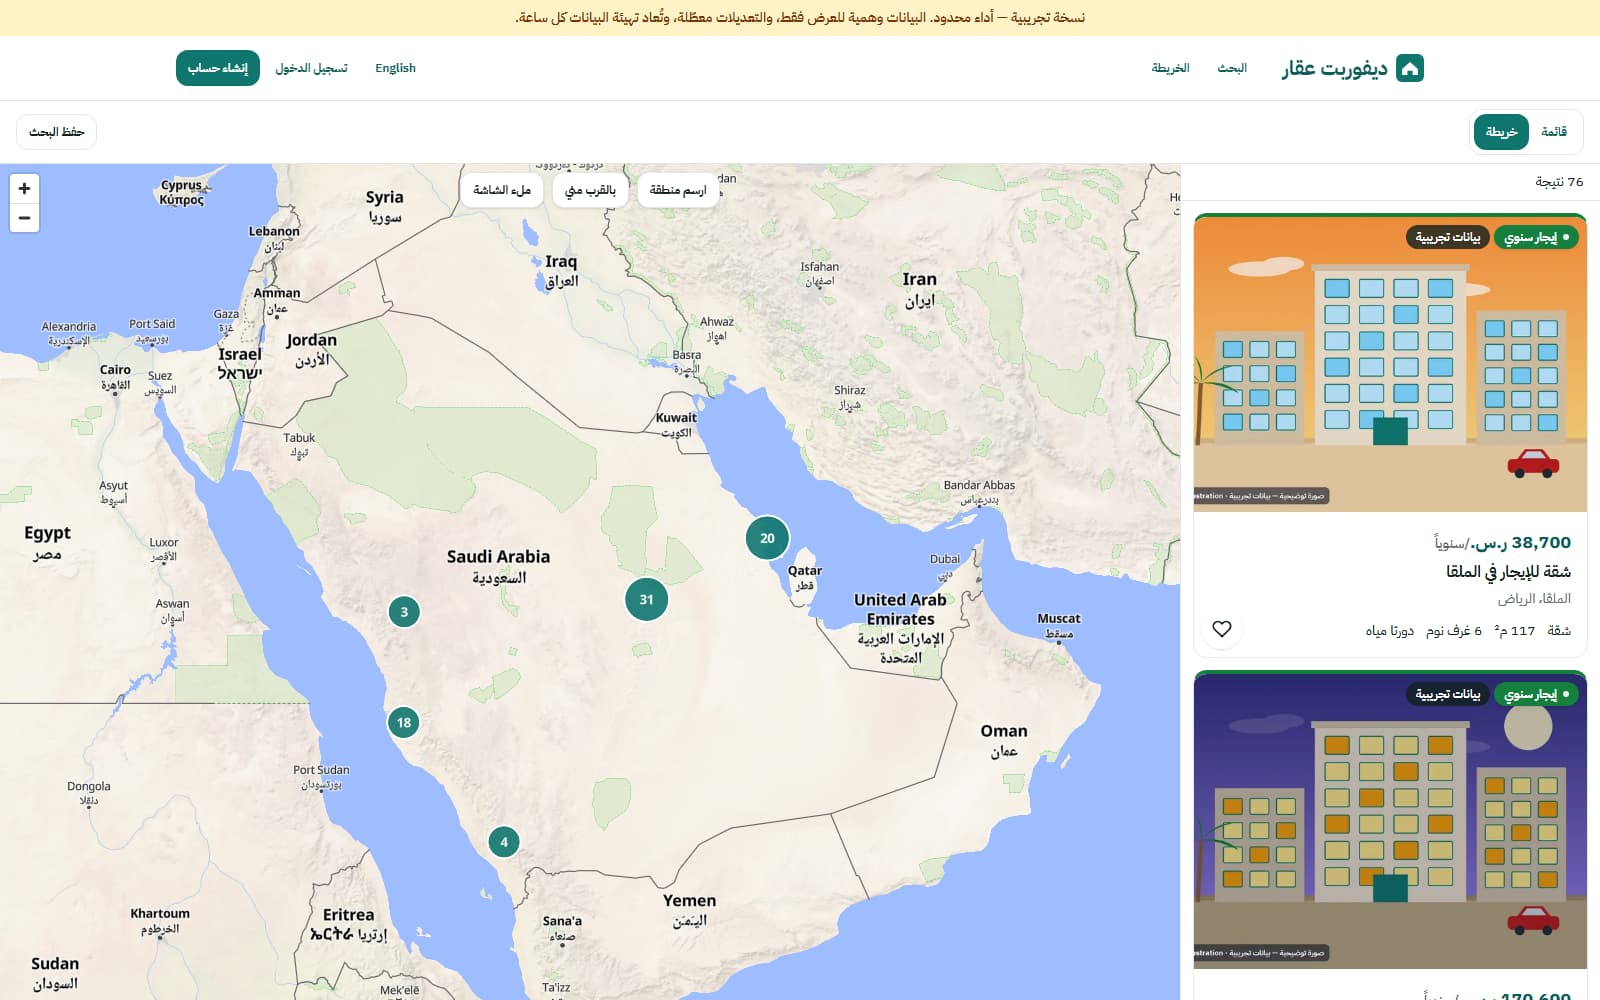Click the 76 نتيجة results count
Viewport: 1600px width, 1000px height.
1559,182
